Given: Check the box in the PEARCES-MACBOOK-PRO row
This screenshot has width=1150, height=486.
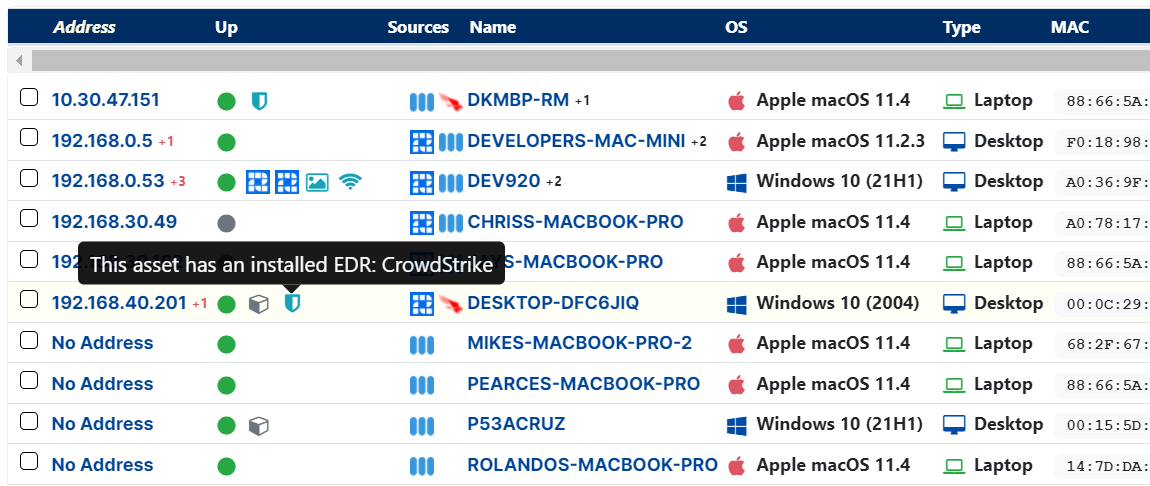Looking at the screenshot, I should [x=29, y=380].
